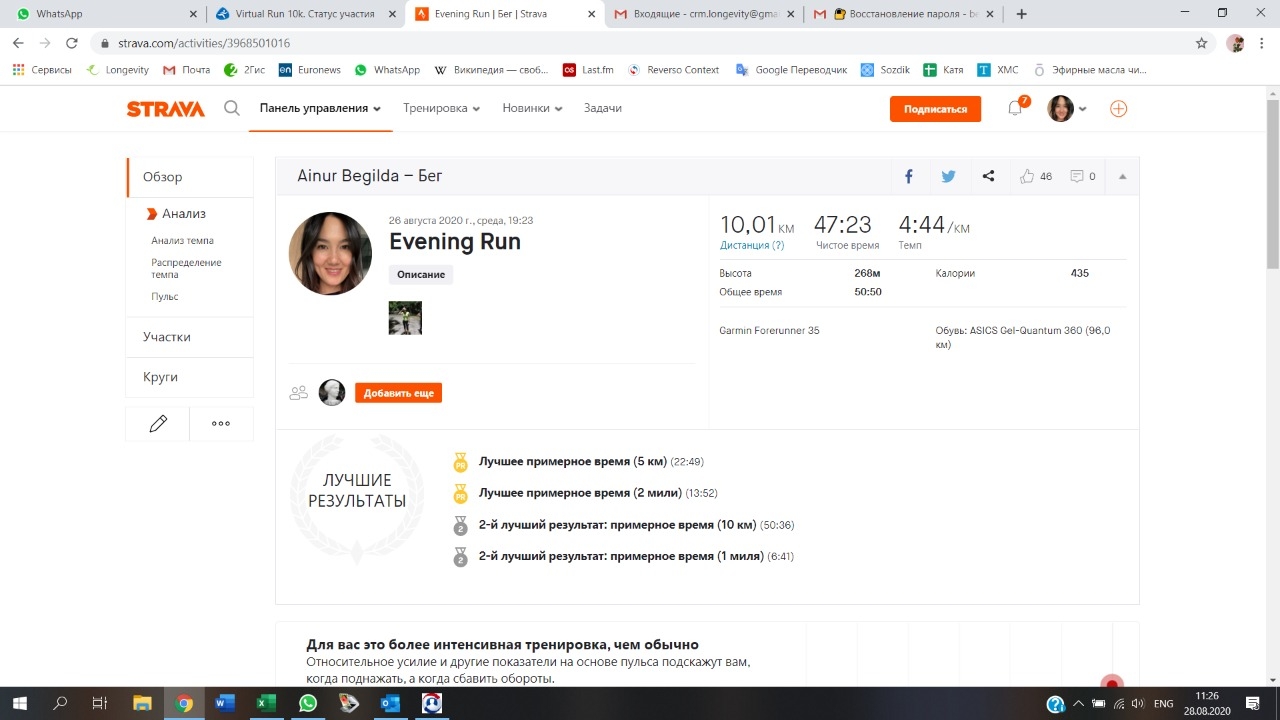Expand the Тренировка dropdown menu

pyautogui.click(x=441, y=108)
